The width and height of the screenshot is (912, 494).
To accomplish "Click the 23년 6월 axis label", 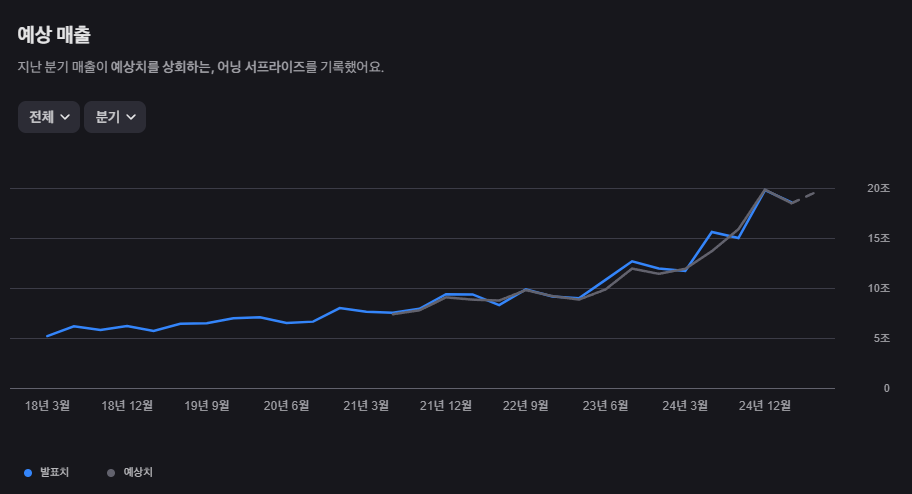I will click(x=605, y=406).
